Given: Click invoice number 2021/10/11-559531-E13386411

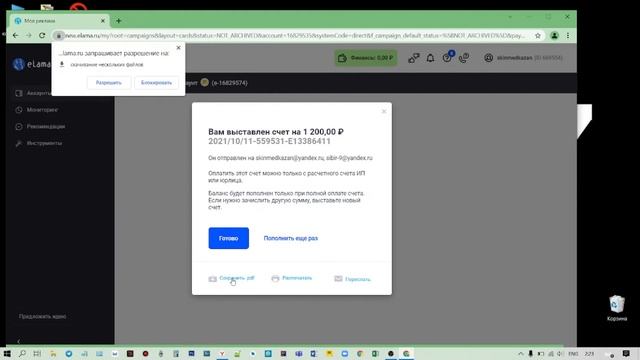Looking at the screenshot, I should point(269,141).
